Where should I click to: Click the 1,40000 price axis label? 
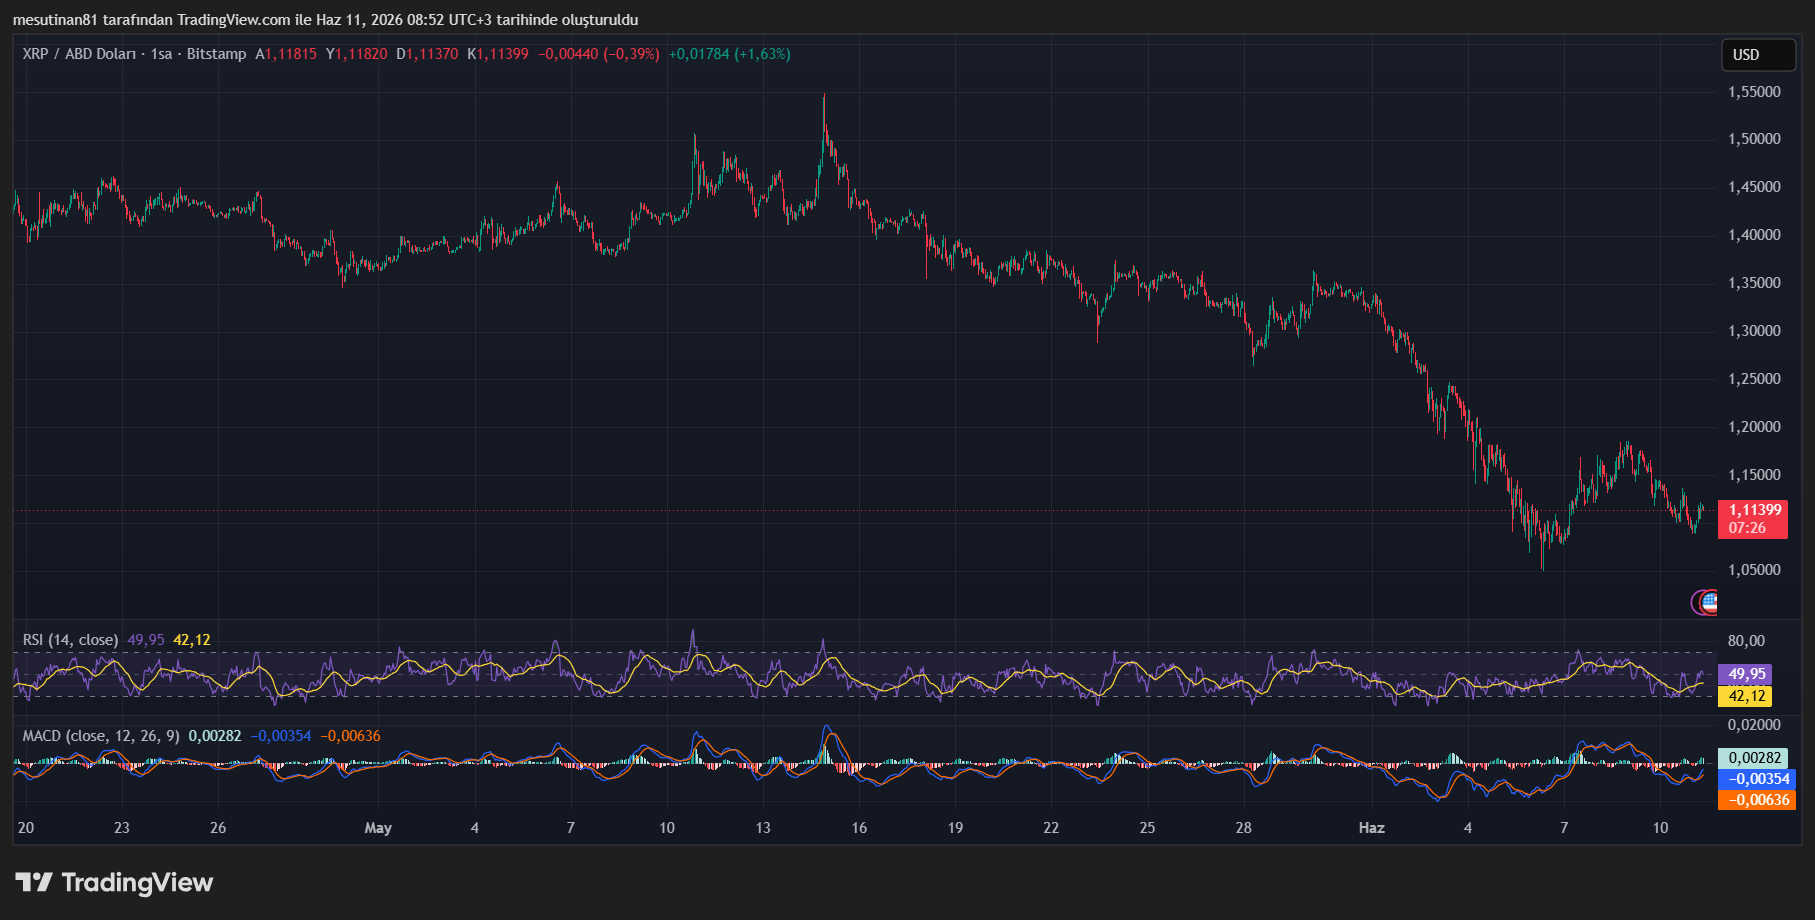pyautogui.click(x=1754, y=235)
